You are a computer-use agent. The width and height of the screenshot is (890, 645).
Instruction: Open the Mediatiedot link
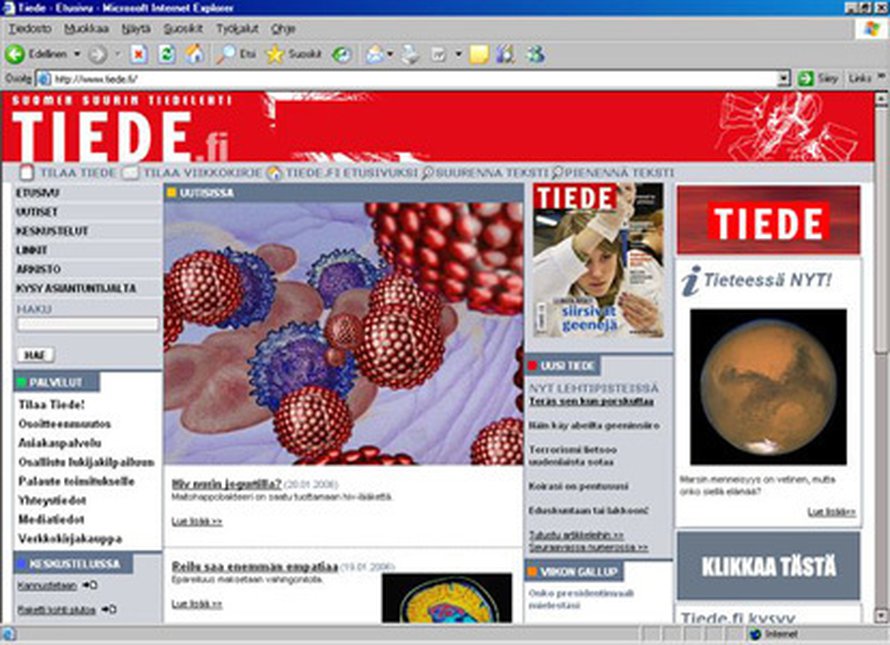(x=51, y=520)
